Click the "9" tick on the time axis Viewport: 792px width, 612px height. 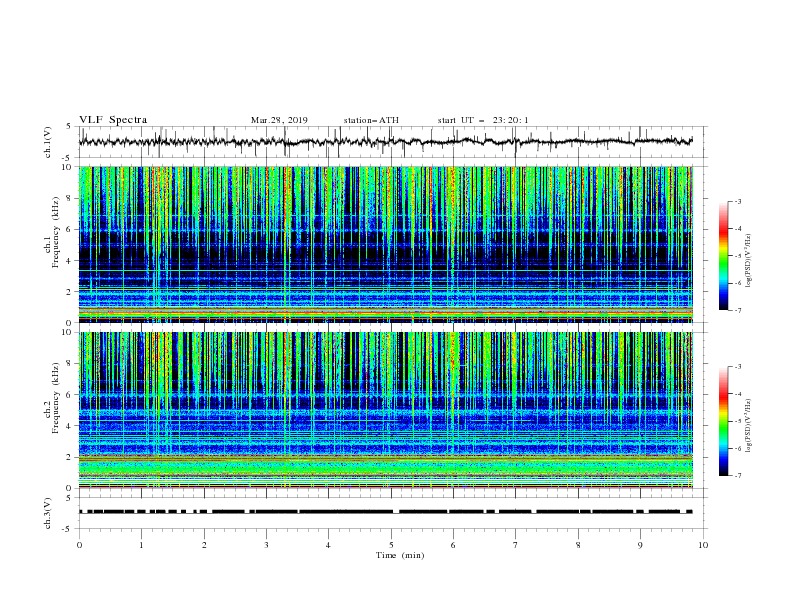tap(640, 545)
